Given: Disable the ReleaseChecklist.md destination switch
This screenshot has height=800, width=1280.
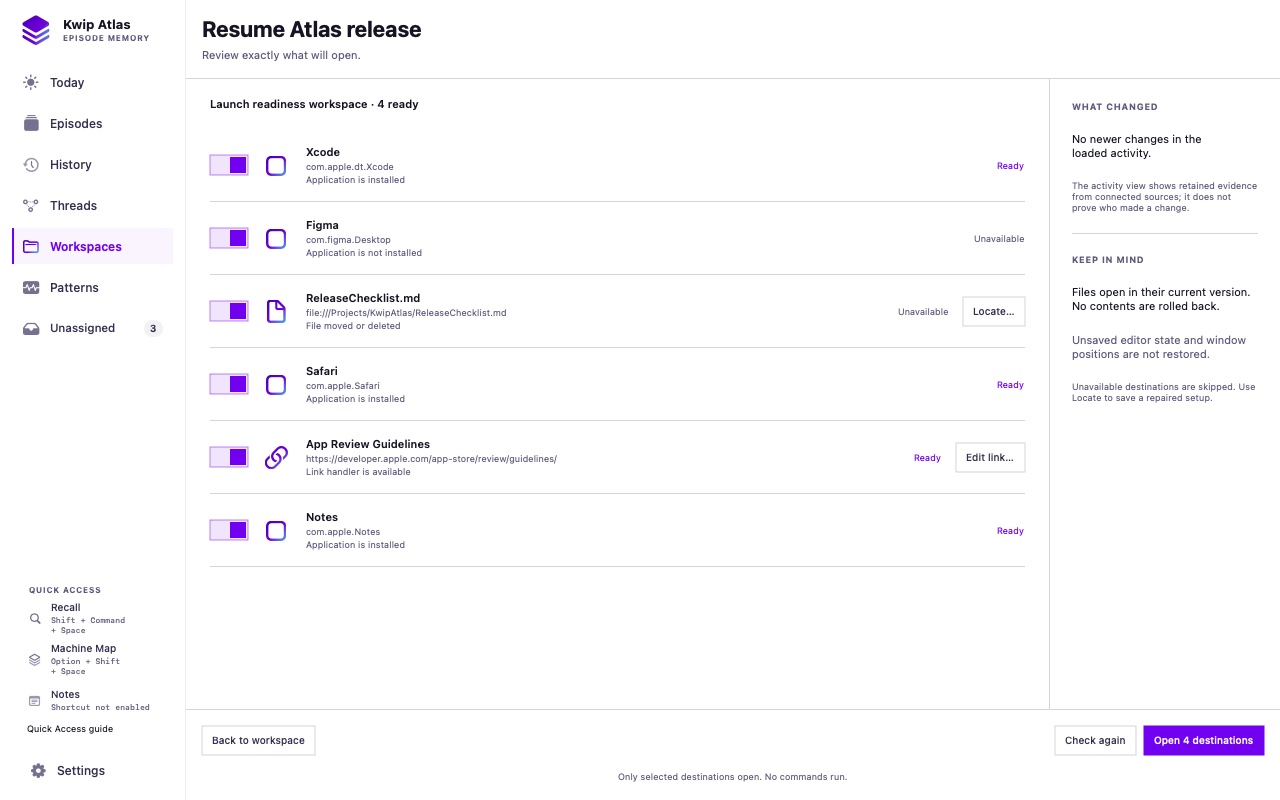Looking at the screenshot, I should pyautogui.click(x=229, y=311).
